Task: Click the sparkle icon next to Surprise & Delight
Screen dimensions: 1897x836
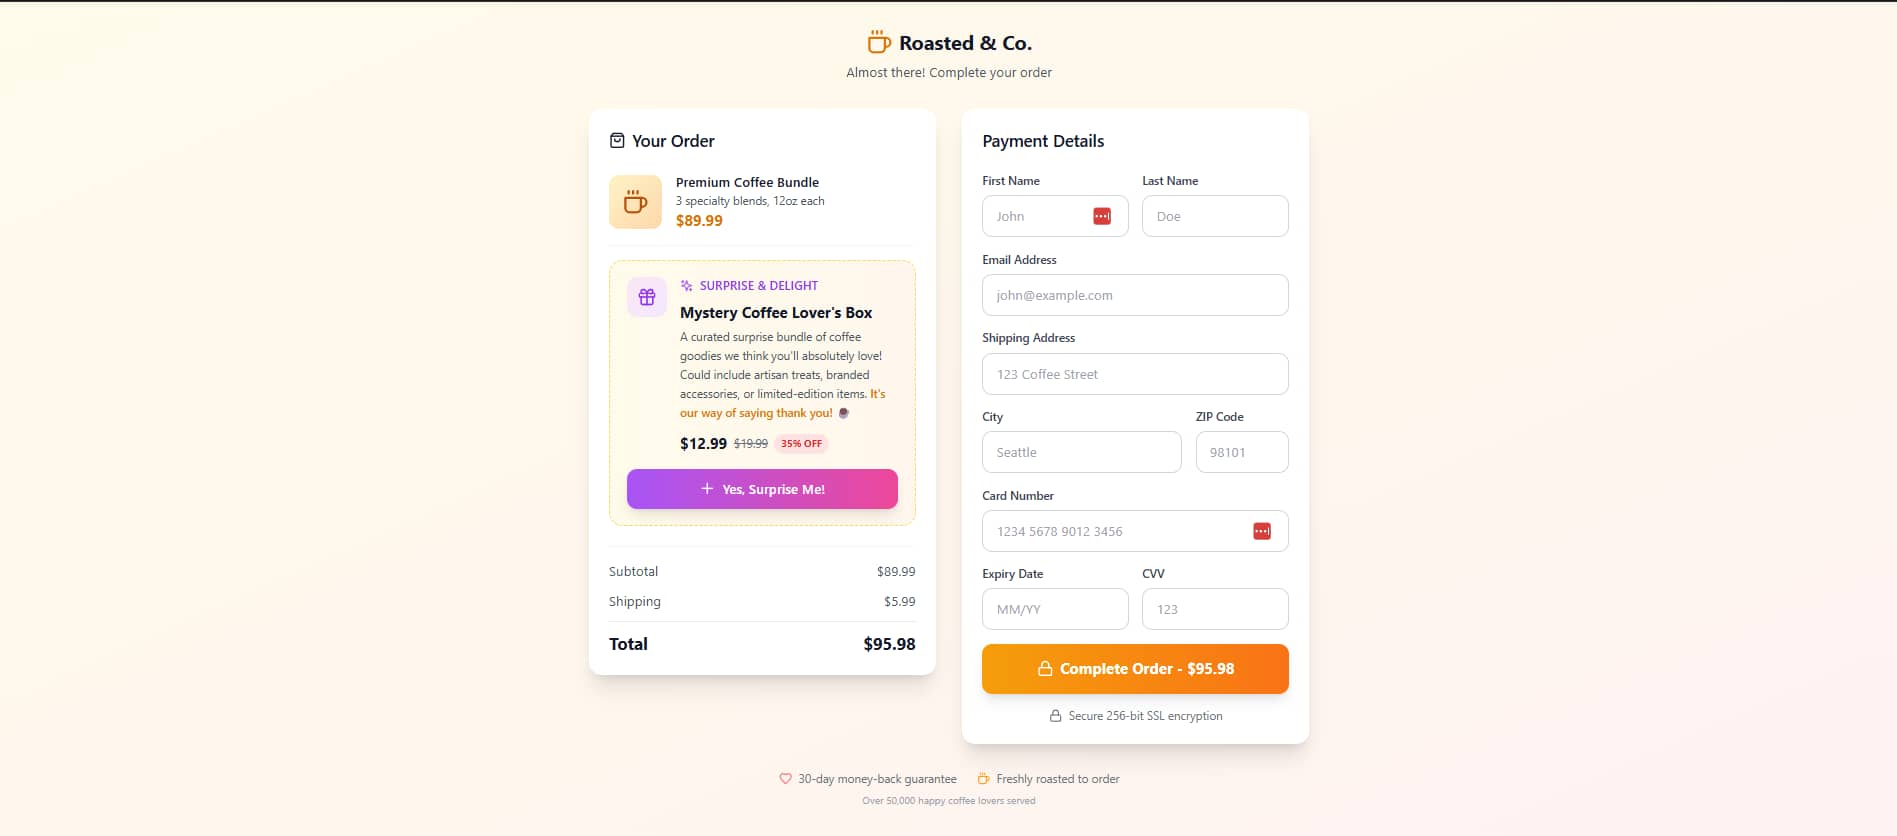Action: [686, 286]
